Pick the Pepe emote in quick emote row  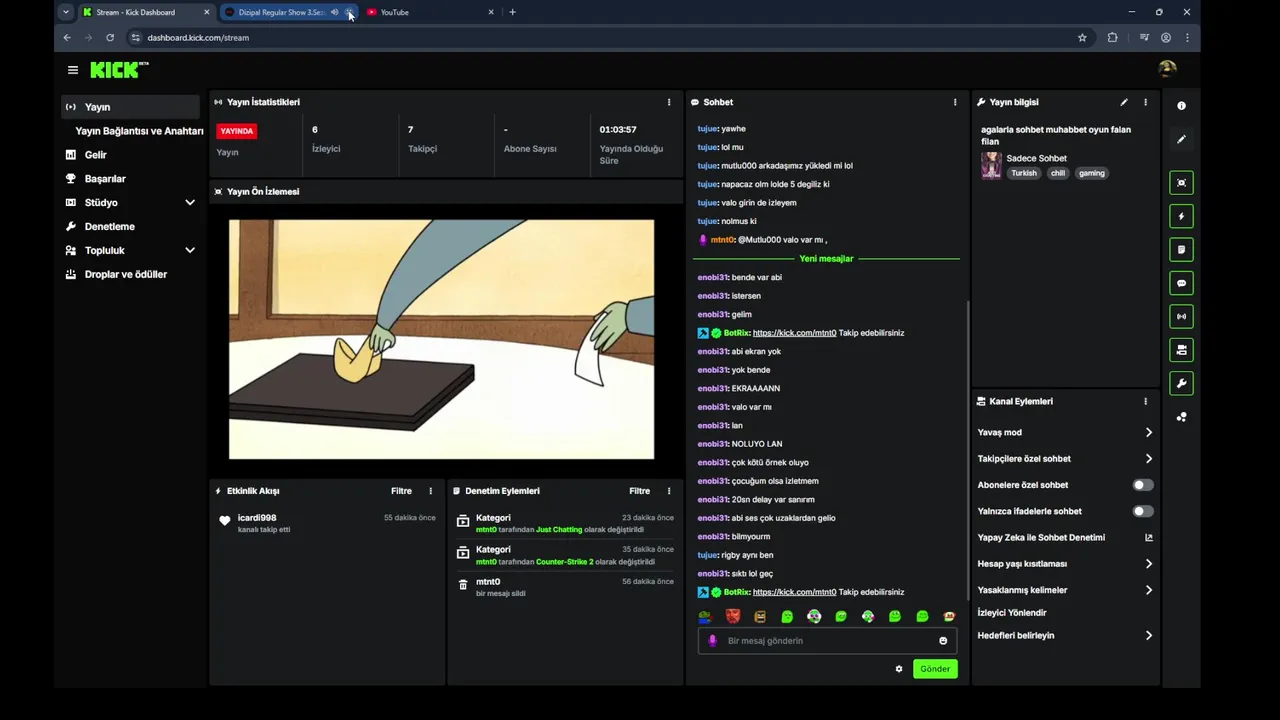pyautogui.click(x=705, y=617)
